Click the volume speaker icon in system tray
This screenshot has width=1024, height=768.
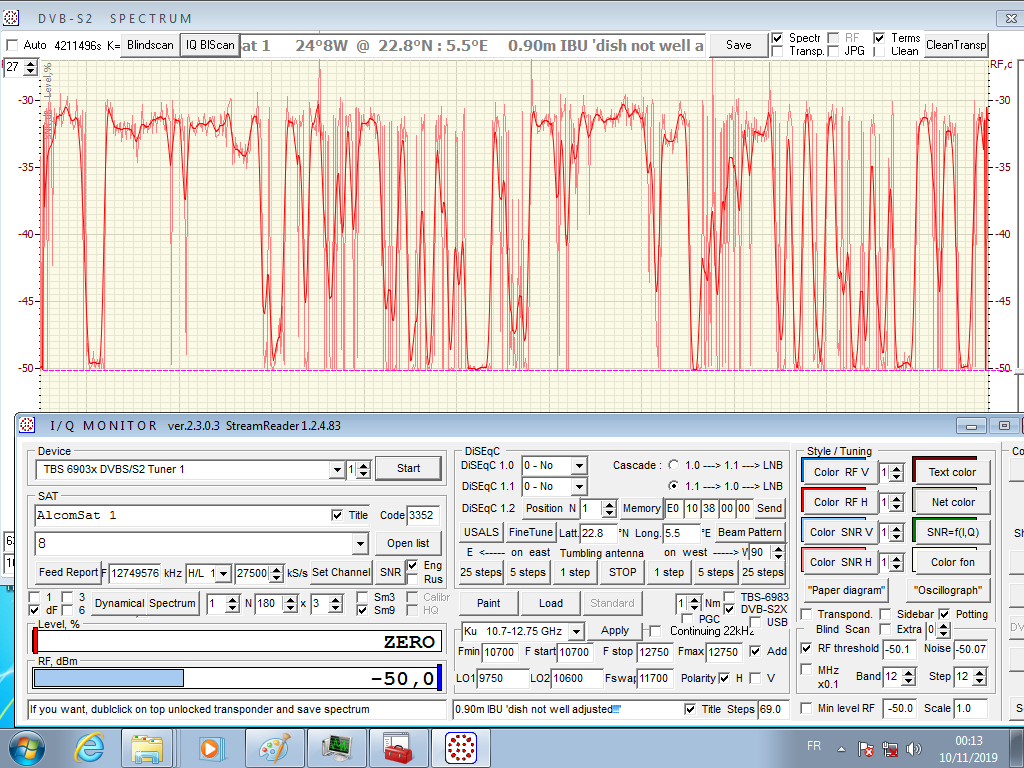(913, 748)
